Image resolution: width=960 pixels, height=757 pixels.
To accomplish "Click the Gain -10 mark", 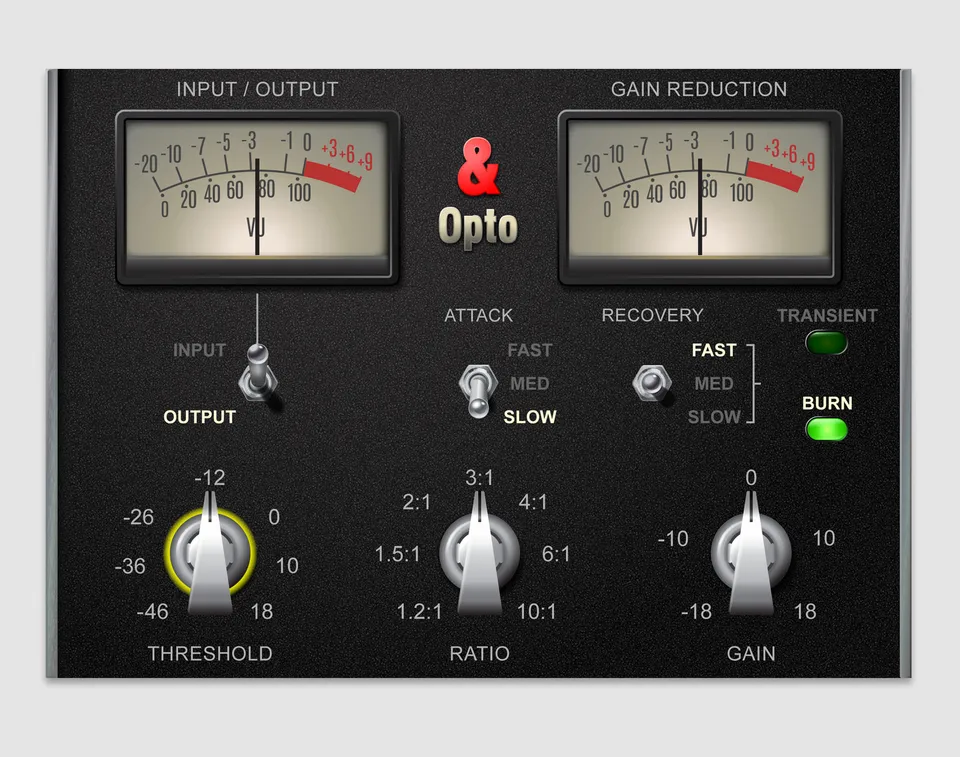I will 673,539.
